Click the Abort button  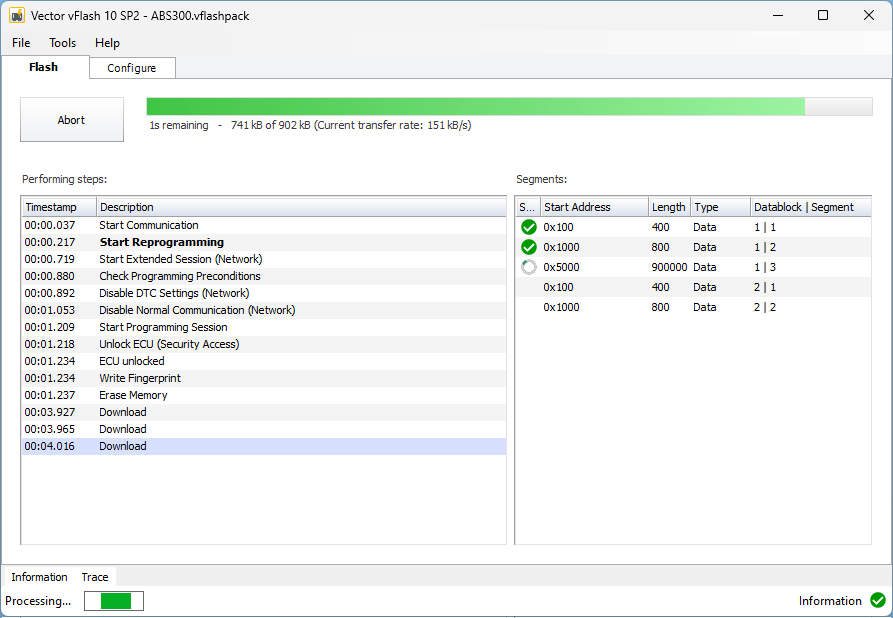tap(72, 120)
